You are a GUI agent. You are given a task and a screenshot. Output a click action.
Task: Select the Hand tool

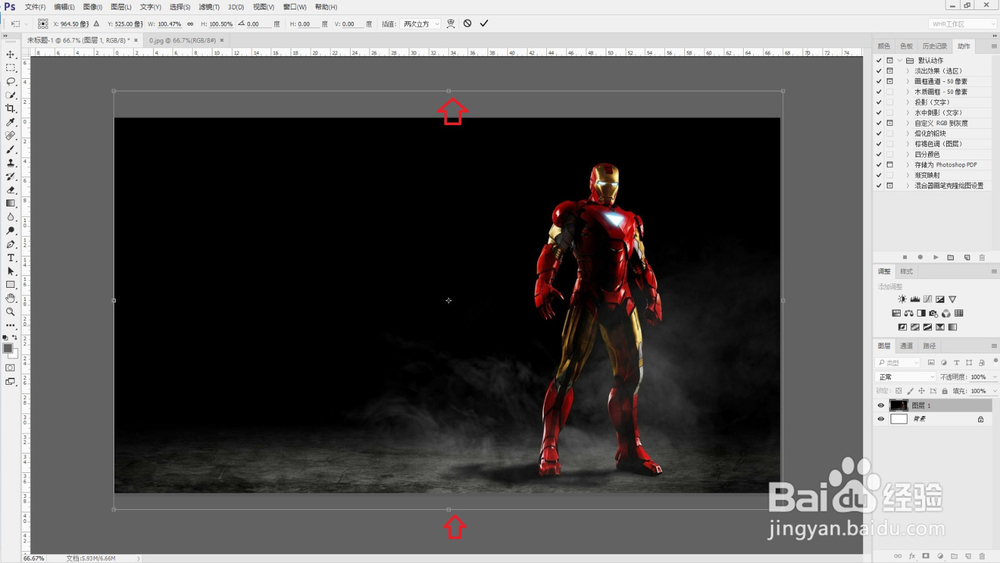(x=10, y=298)
